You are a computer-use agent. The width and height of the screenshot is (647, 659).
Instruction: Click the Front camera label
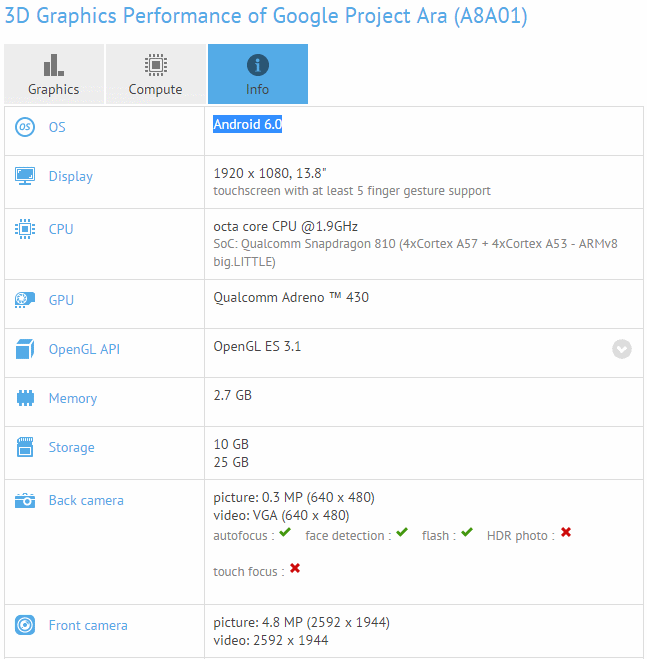pyautogui.click(x=88, y=625)
